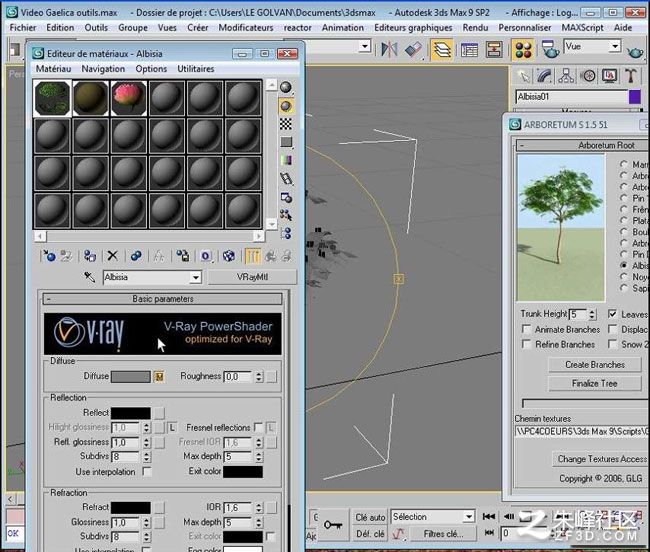Collapse the Basic parameters rollout
This screenshot has height=552, width=650.
pyautogui.click(x=162, y=299)
